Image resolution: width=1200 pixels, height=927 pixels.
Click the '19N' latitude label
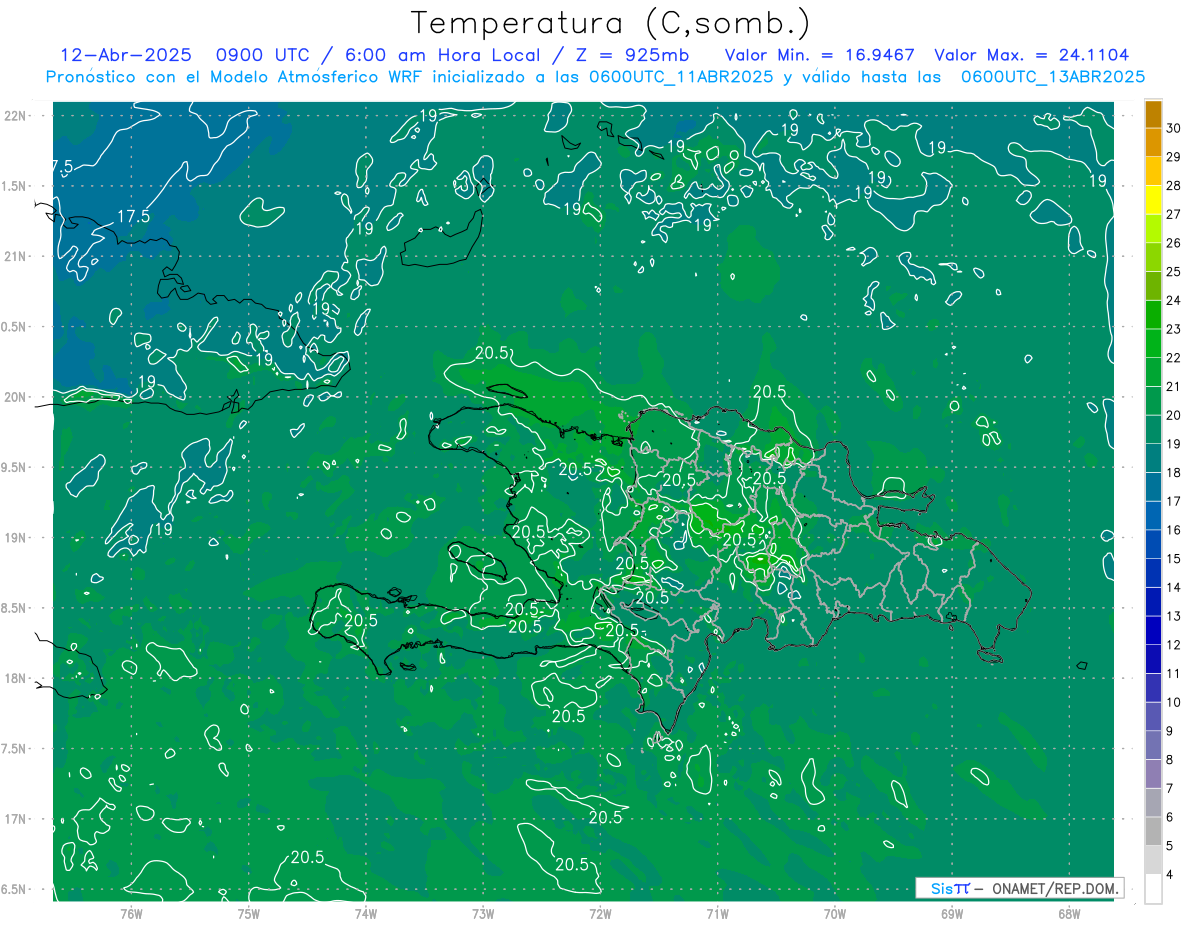pyautogui.click(x=17, y=538)
